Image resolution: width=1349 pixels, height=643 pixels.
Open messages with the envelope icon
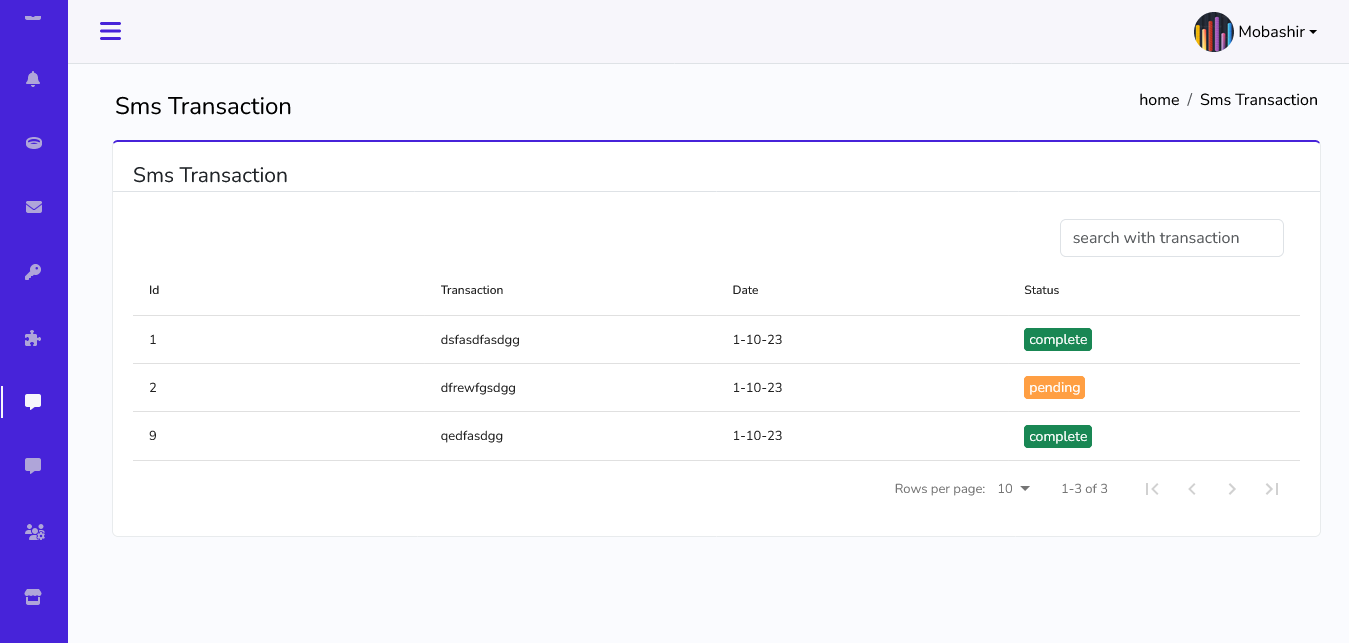point(33,207)
